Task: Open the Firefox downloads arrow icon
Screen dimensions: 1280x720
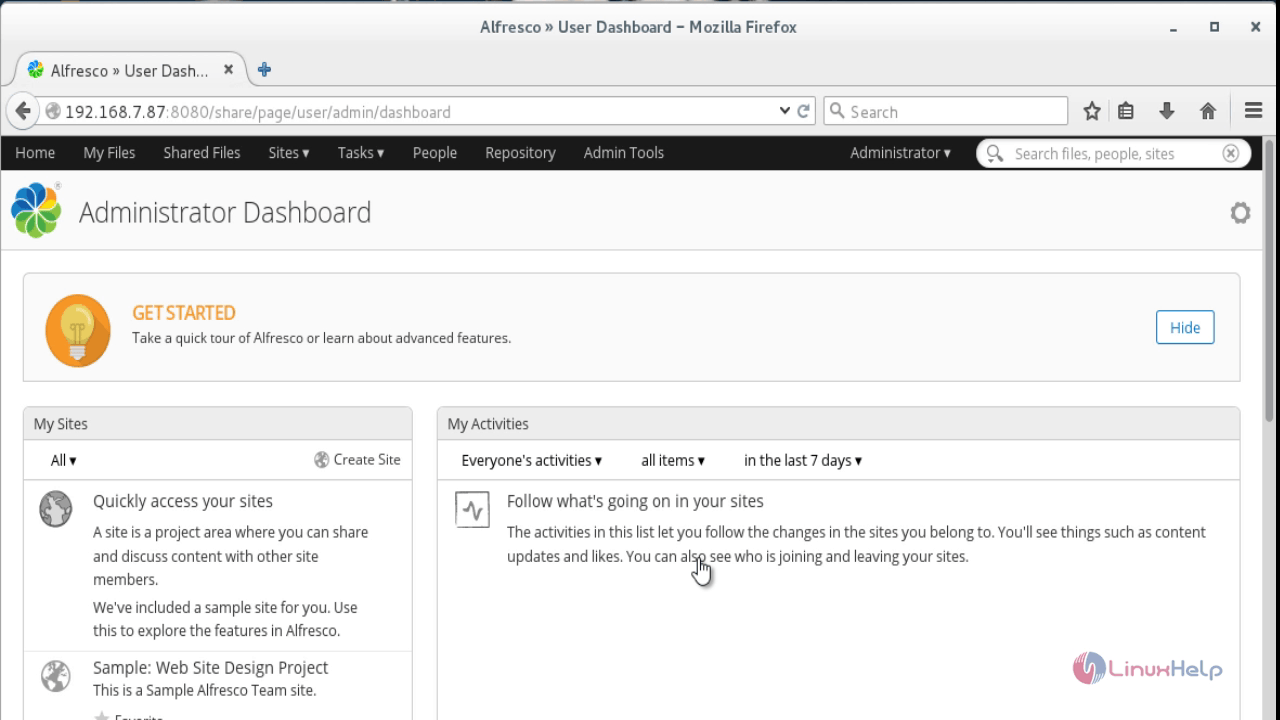Action: click(1166, 111)
